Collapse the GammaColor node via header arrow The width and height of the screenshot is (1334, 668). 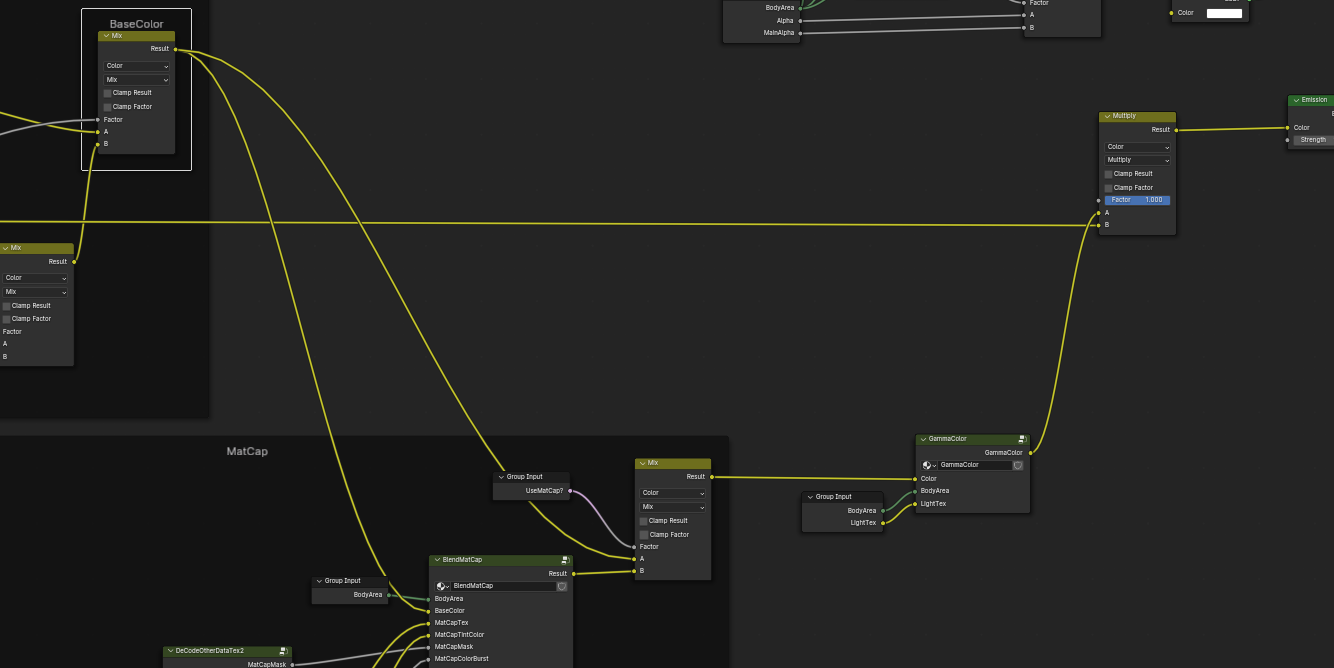point(923,439)
